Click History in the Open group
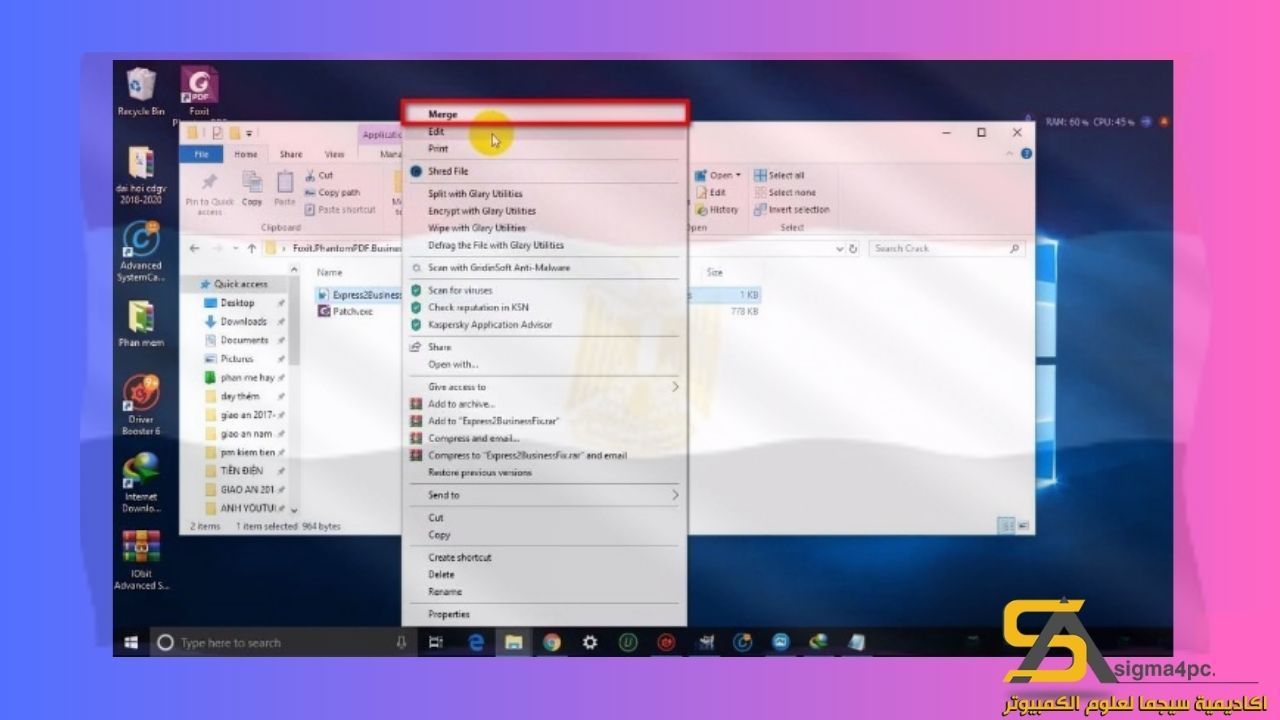 point(717,209)
